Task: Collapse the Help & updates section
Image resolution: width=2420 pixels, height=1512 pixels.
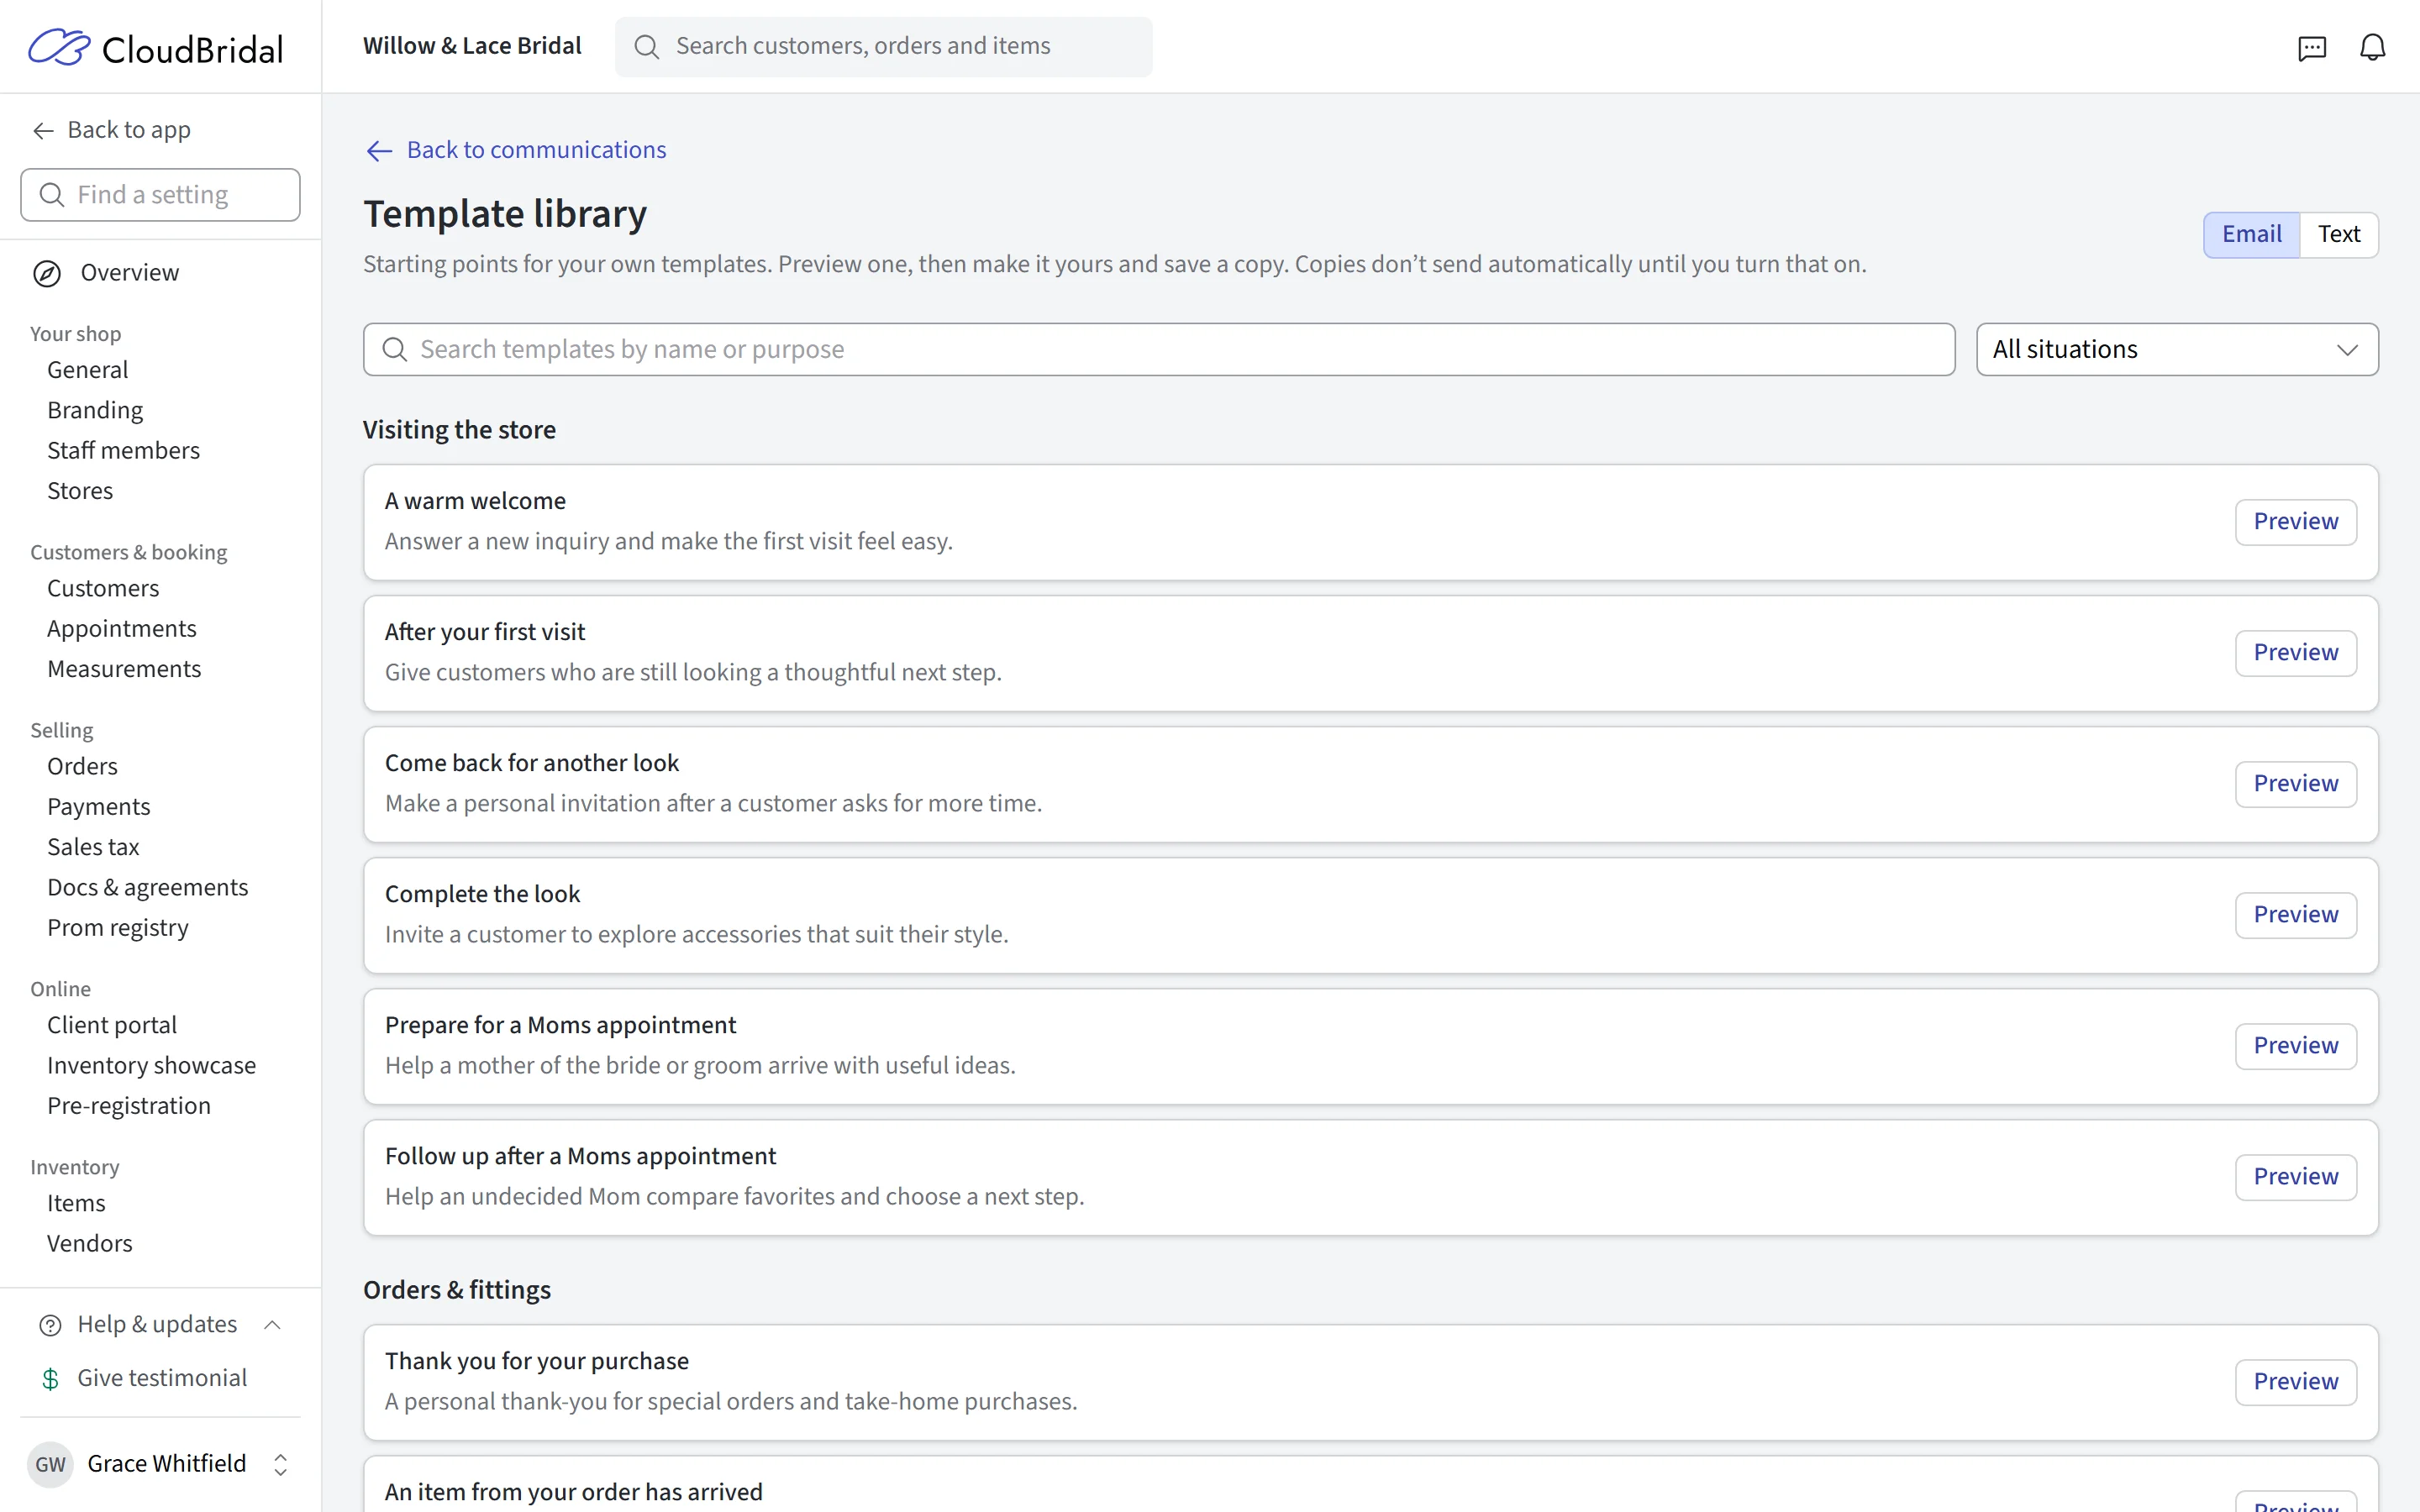Action: click(272, 1325)
